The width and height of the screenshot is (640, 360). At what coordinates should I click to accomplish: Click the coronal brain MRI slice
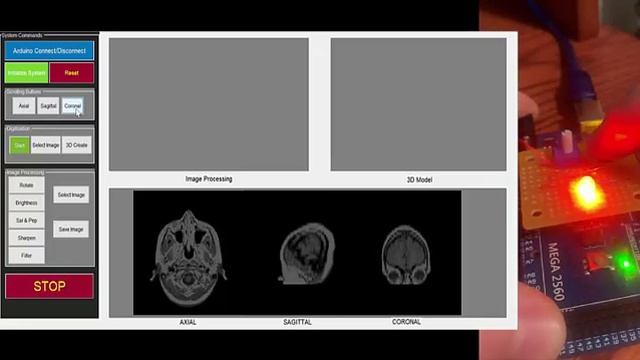coord(406,255)
